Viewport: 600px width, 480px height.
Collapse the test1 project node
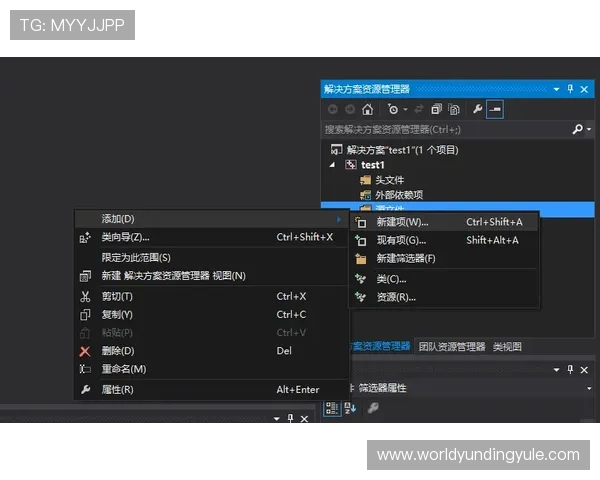pyautogui.click(x=332, y=165)
